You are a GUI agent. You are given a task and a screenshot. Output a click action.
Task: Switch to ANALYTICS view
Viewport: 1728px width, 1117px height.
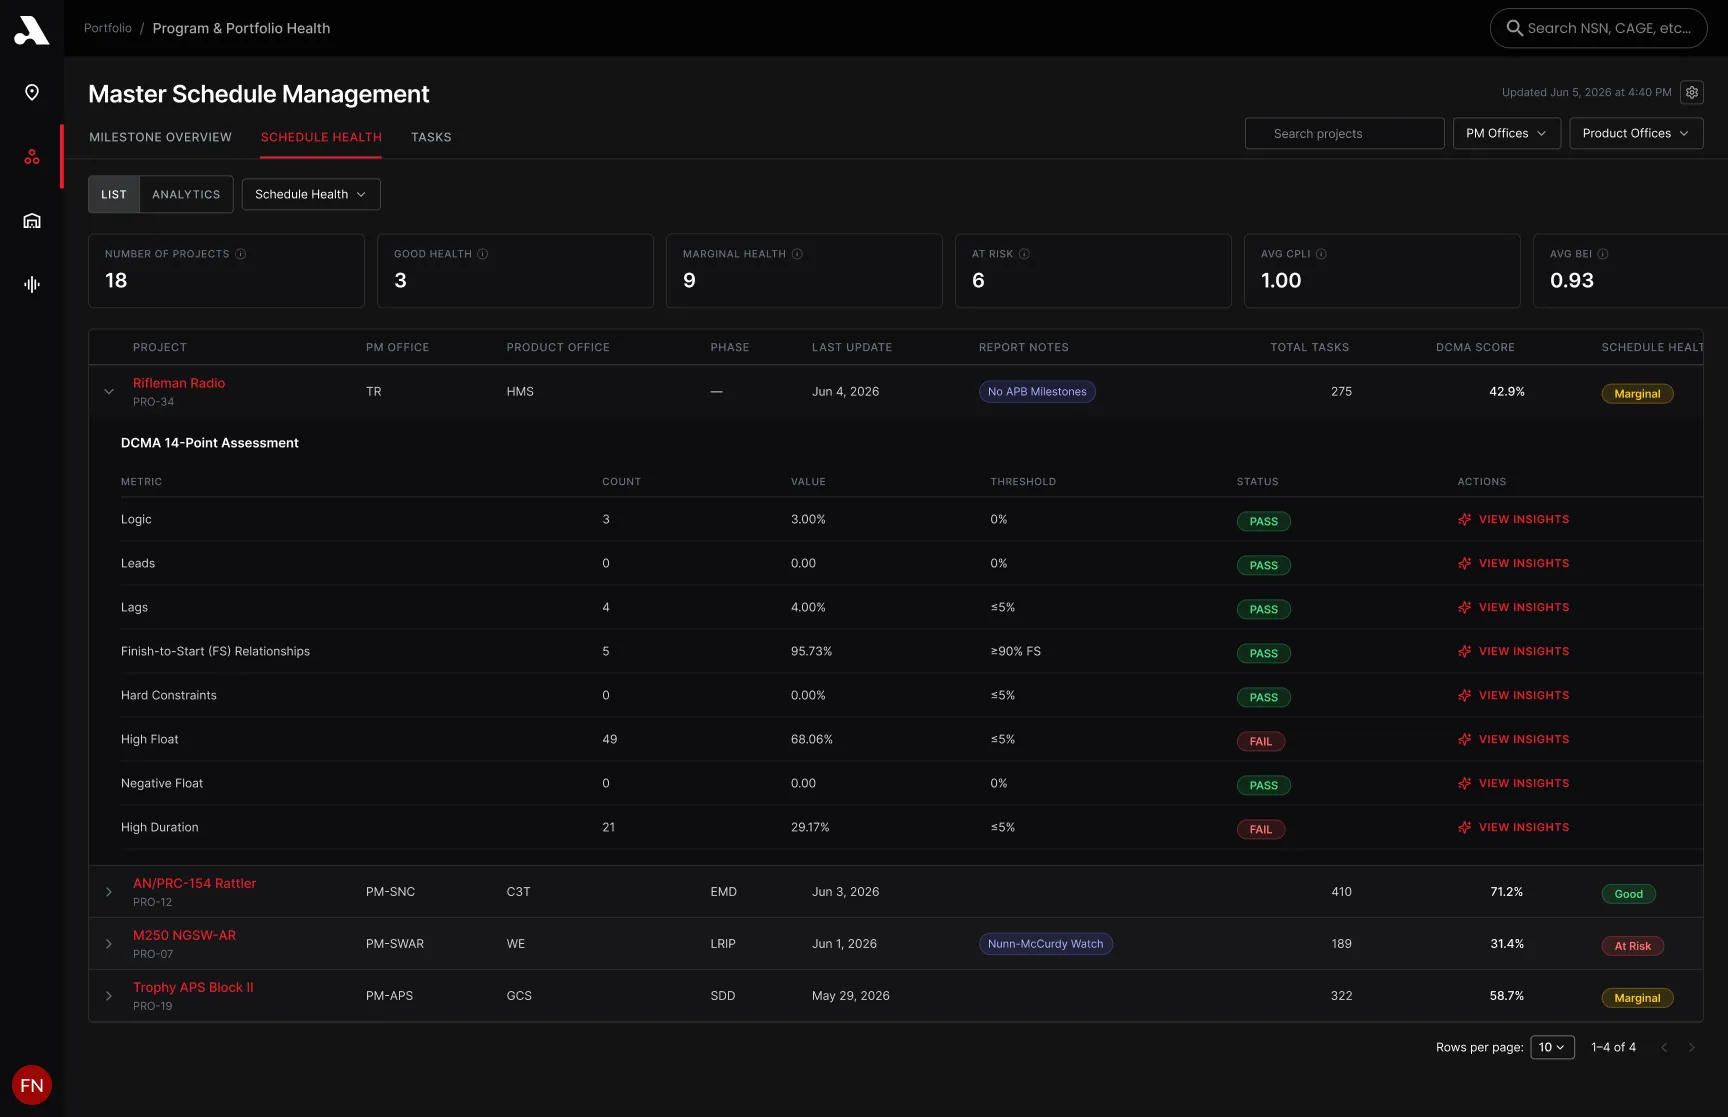pos(186,194)
